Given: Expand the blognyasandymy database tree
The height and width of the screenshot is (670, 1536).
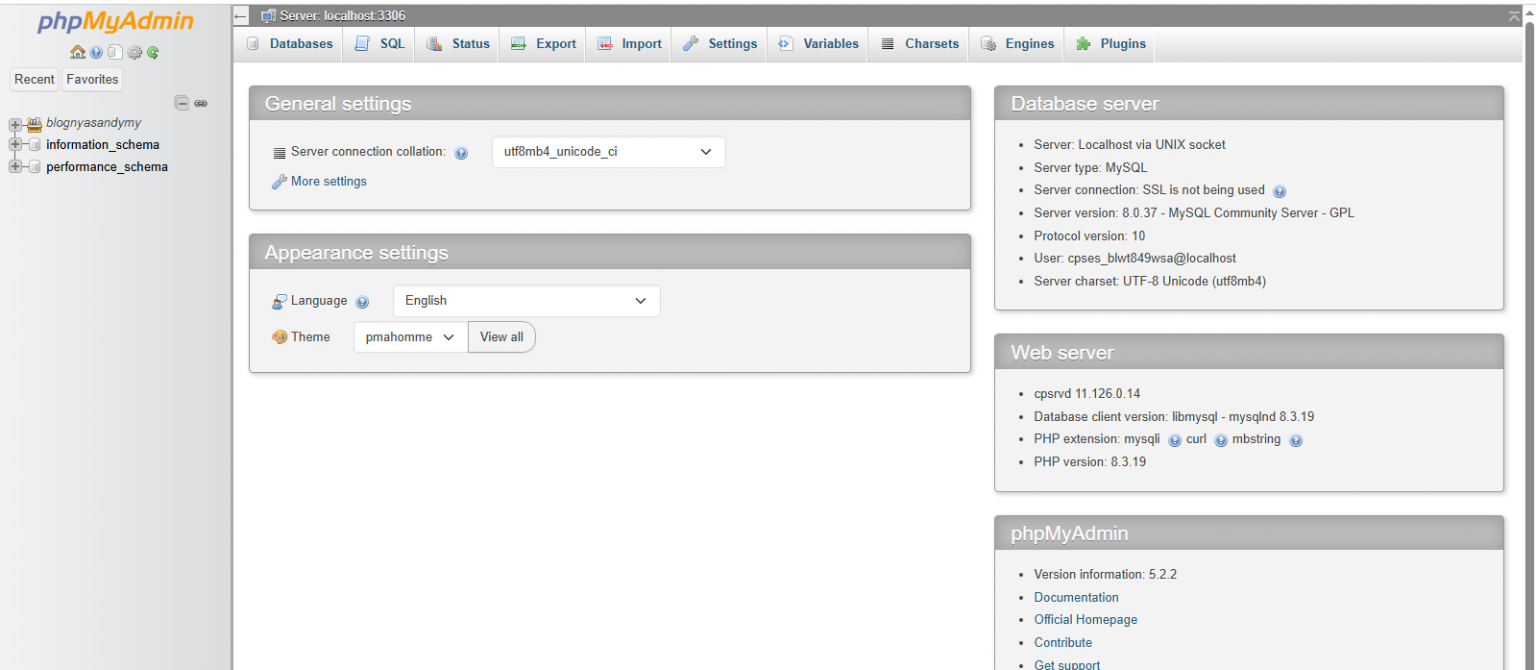Looking at the screenshot, I should 14,122.
